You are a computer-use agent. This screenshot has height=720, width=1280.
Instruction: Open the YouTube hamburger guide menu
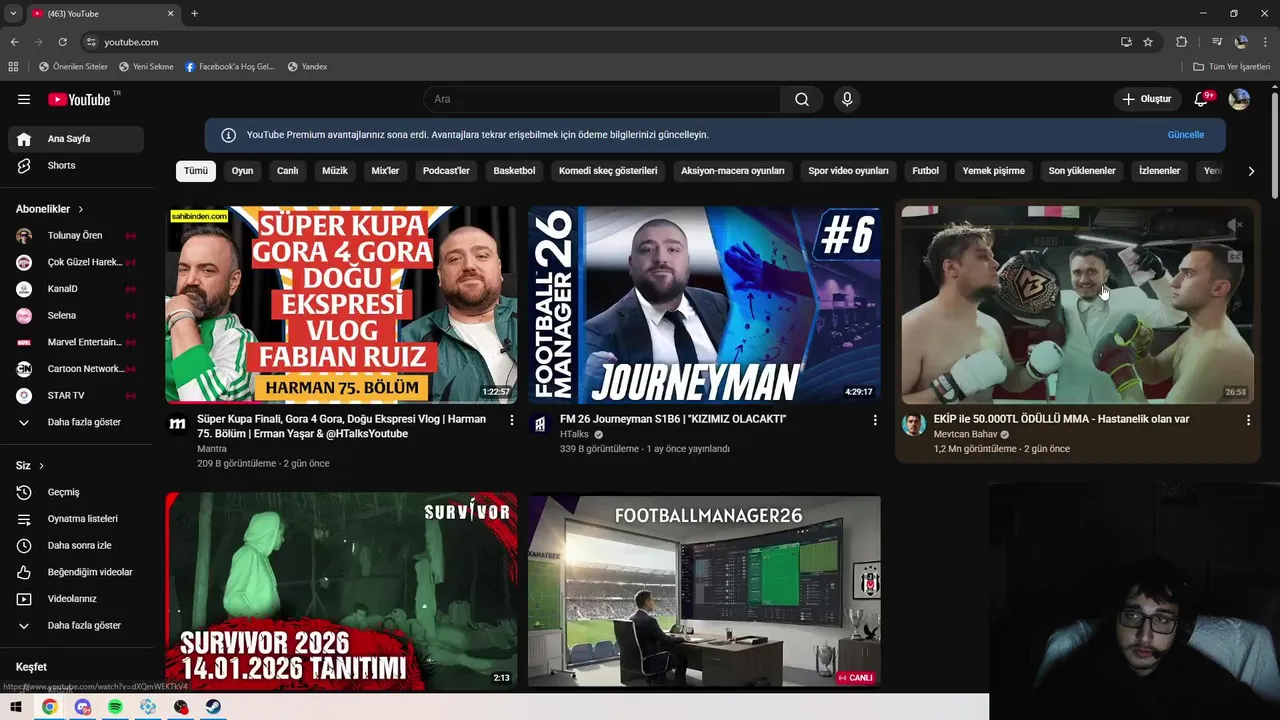(x=24, y=99)
